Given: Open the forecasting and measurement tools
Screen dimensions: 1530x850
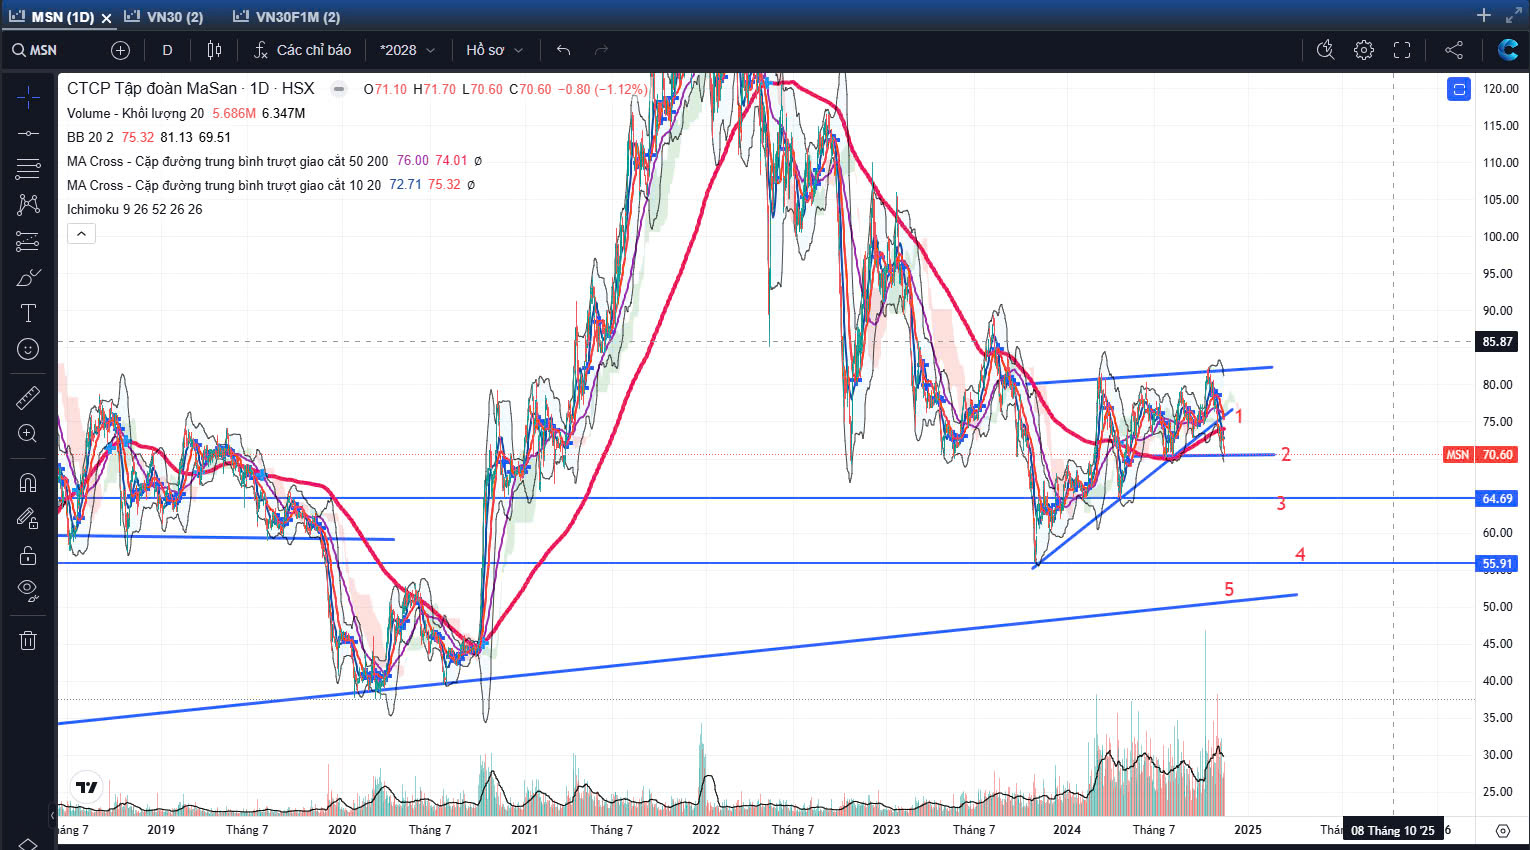Looking at the screenshot, I should pyautogui.click(x=28, y=241).
